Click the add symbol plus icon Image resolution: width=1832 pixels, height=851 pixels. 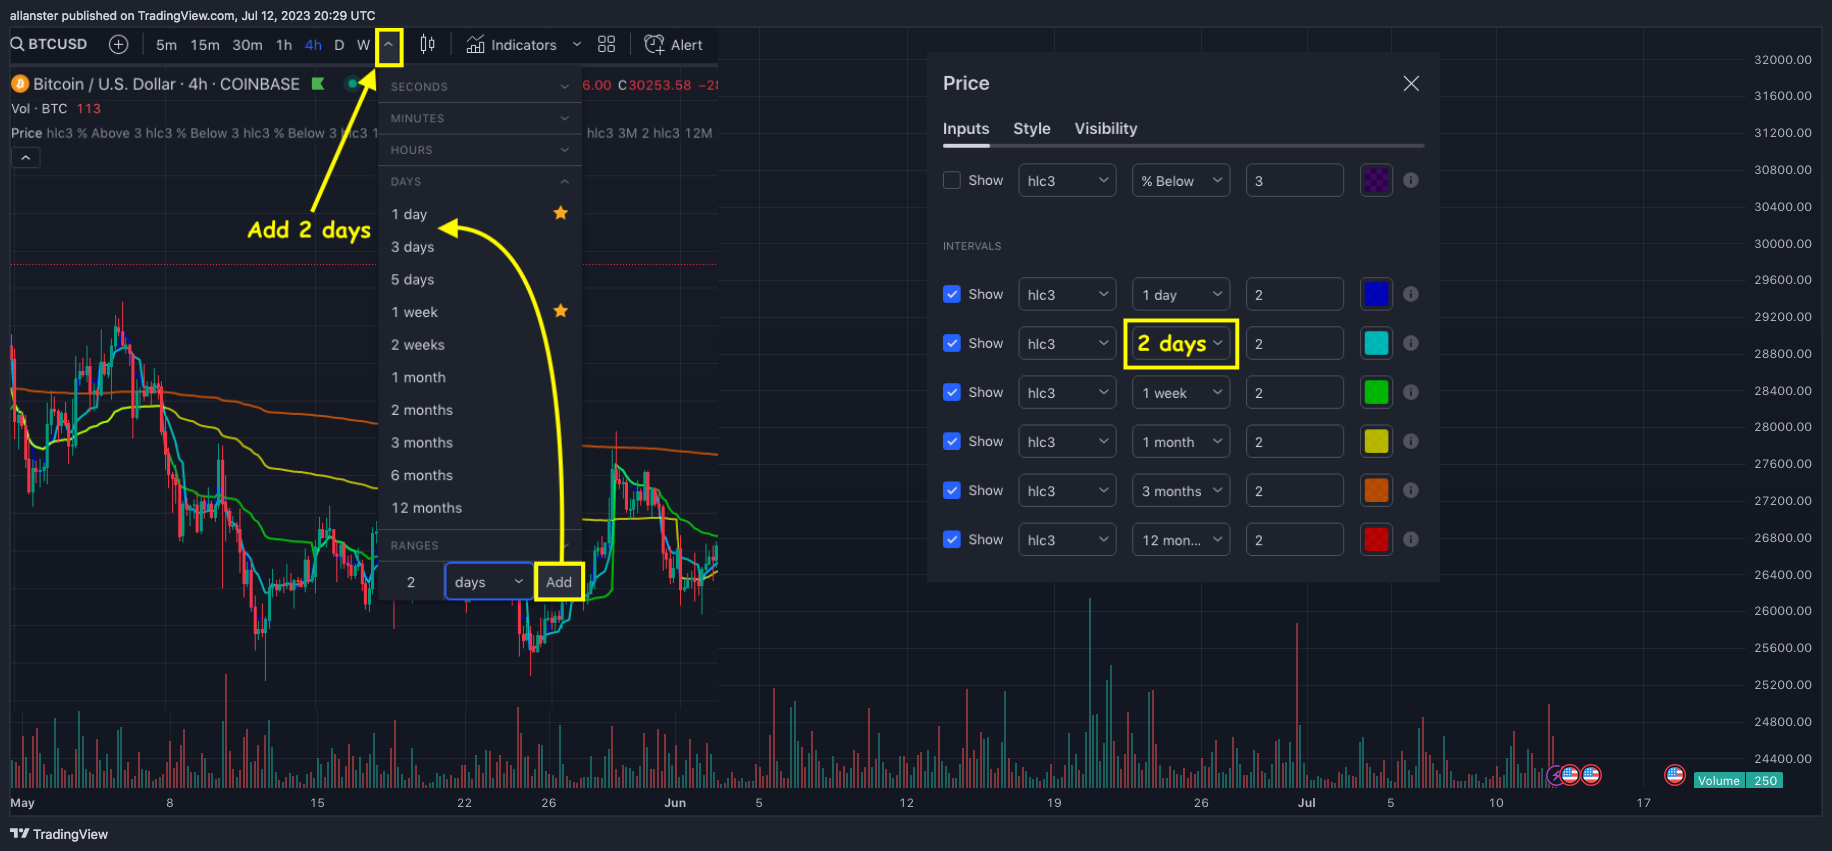pyautogui.click(x=118, y=44)
